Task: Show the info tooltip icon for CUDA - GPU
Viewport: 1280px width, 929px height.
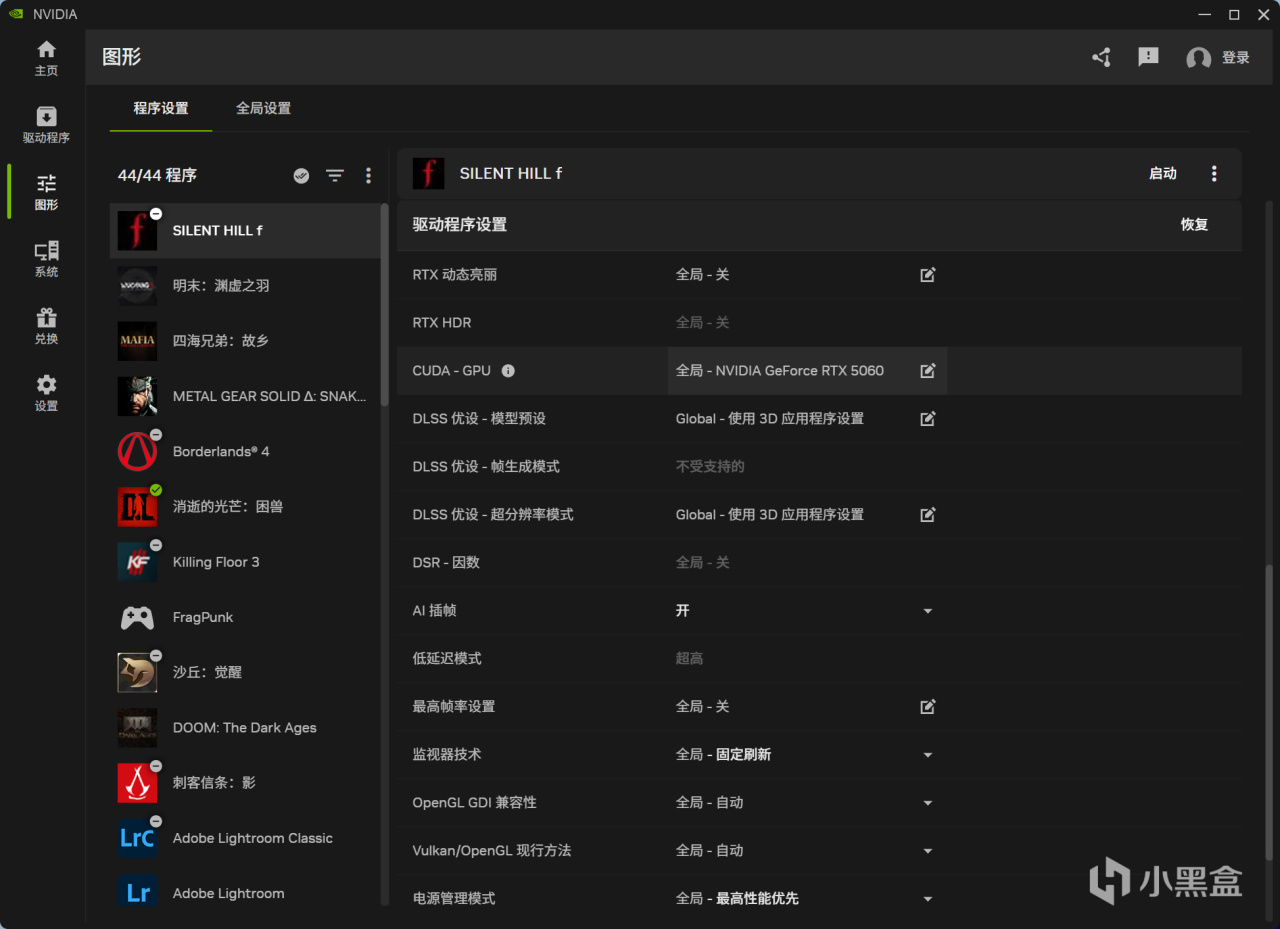Action: (508, 371)
